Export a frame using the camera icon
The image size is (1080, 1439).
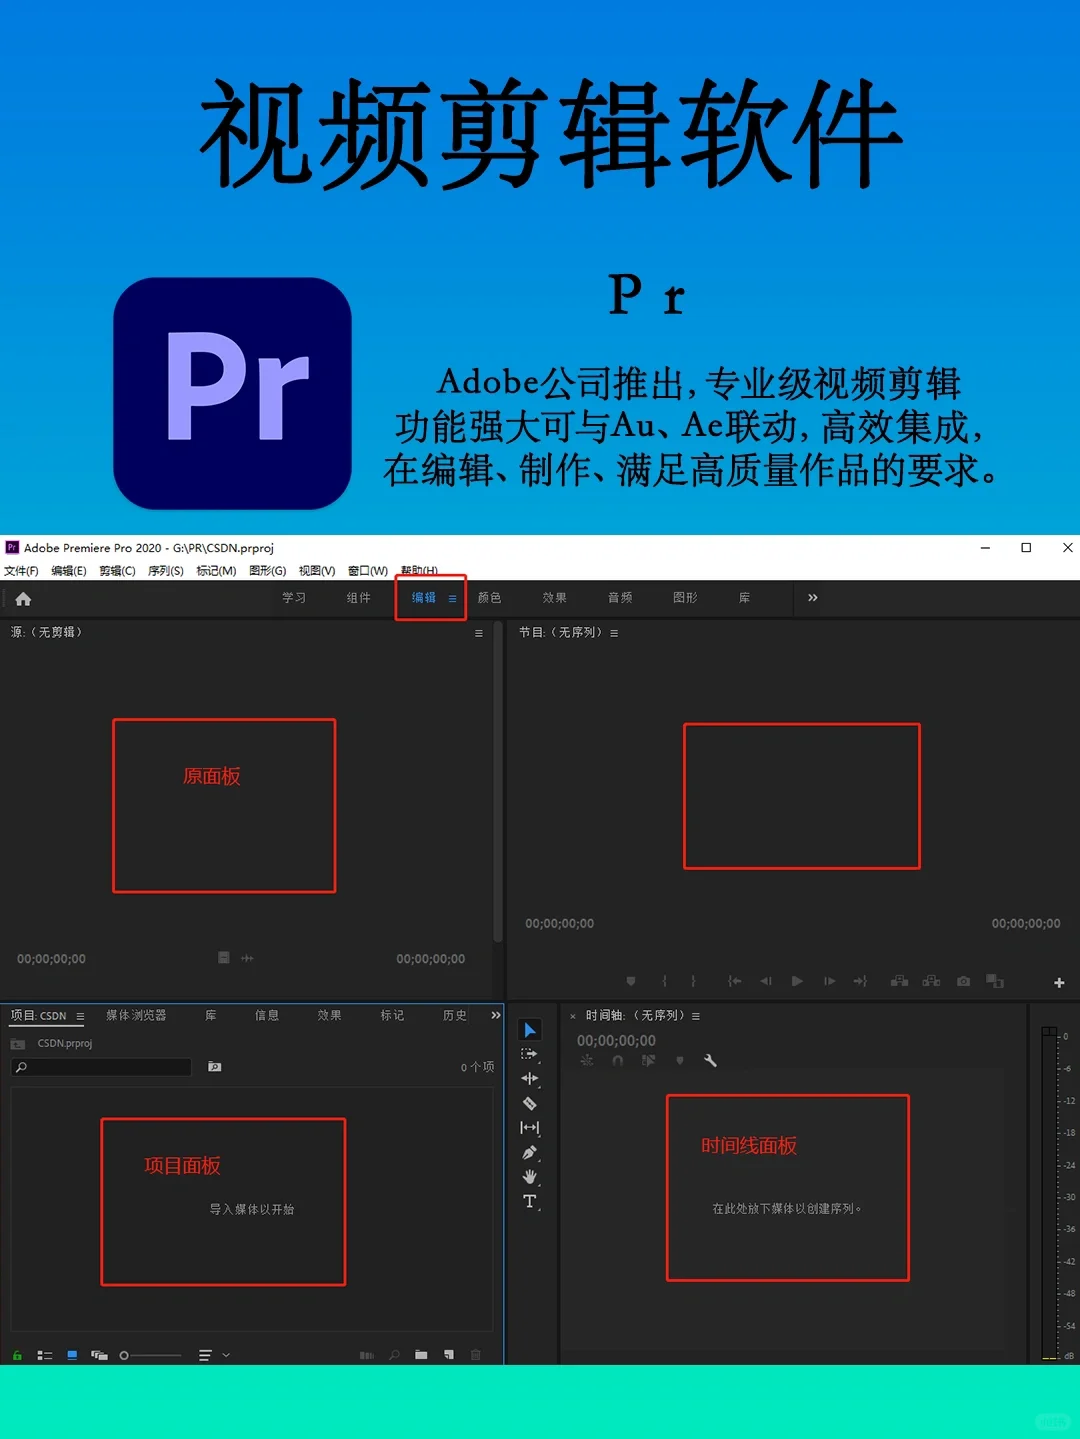pos(963,981)
